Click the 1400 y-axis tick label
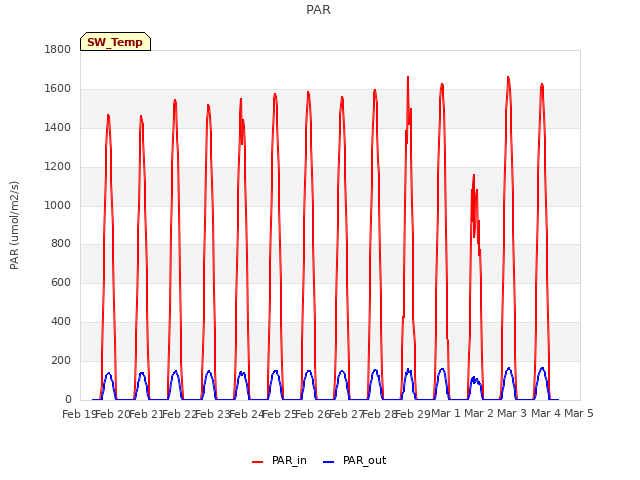 click(58, 127)
